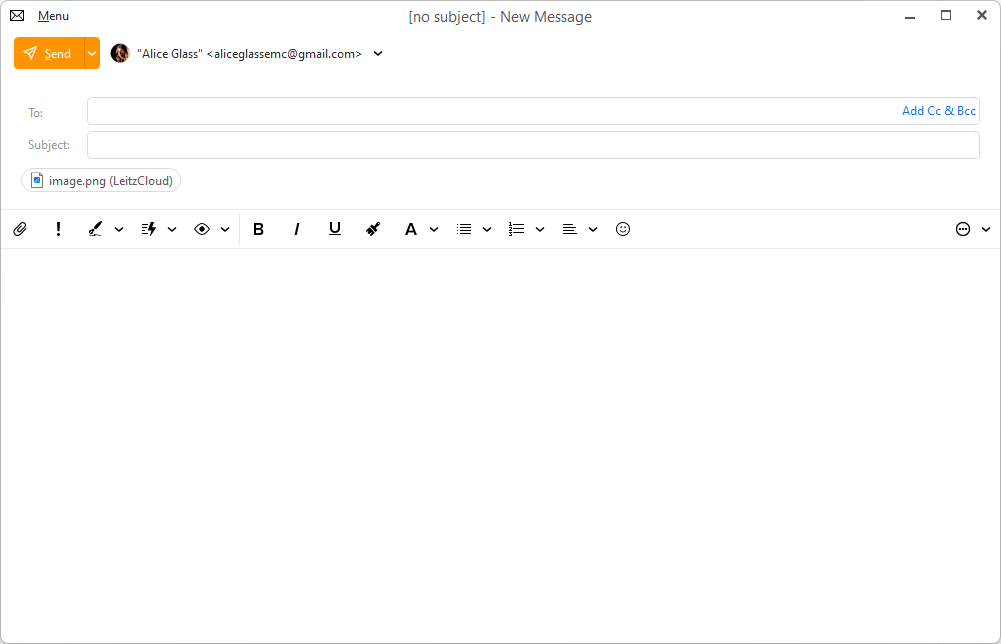The image size is (1001, 644).
Task: Click the Add Cc & Bcc link
Action: 938,111
